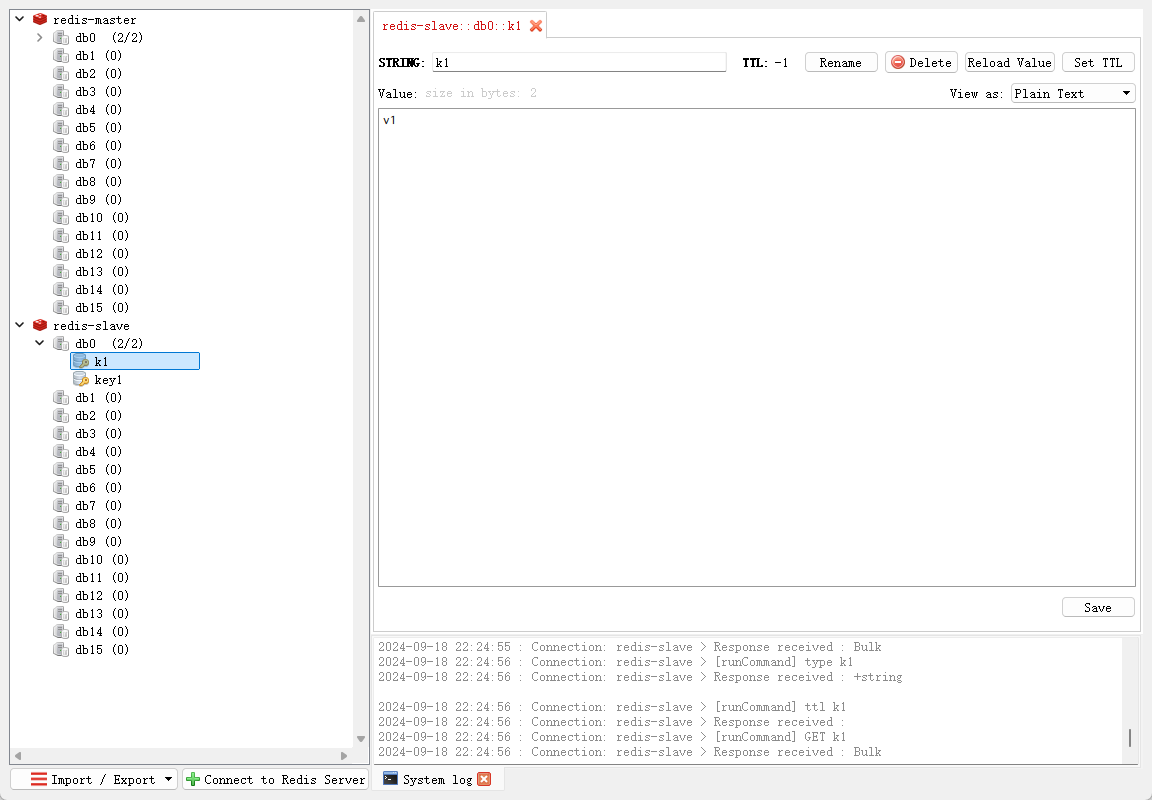Select redis-master db7 (0) row
Screen dimensions: 1152x800
[x=98, y=164]
